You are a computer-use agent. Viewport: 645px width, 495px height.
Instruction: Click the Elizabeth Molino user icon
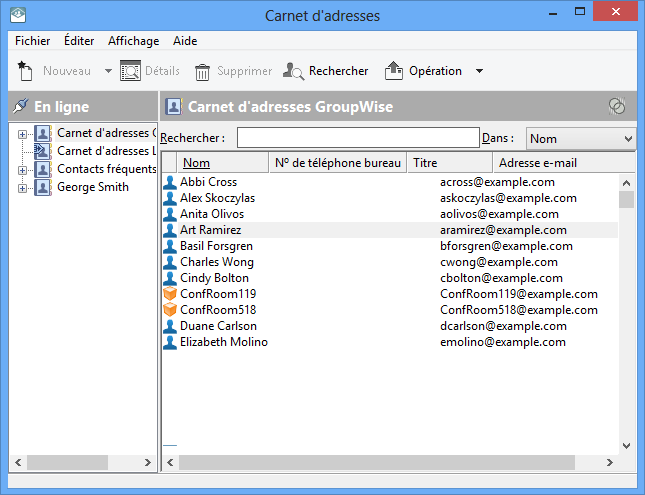click(170, 342)
